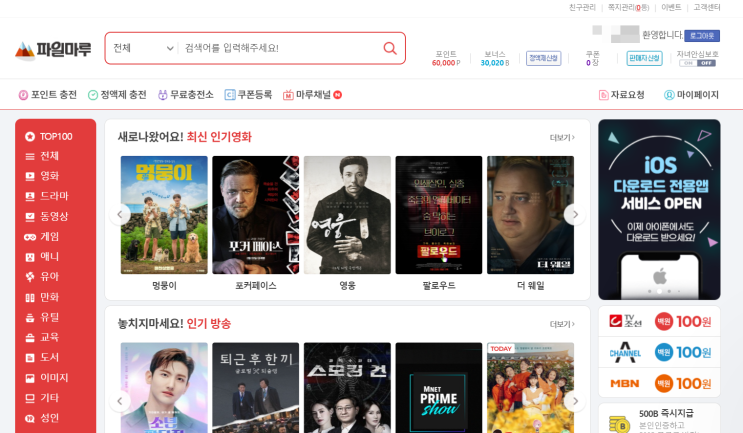This screenshot has width=743, height=433.
Task: Open the 동영상 sidebar category
Action: point(54,216)
